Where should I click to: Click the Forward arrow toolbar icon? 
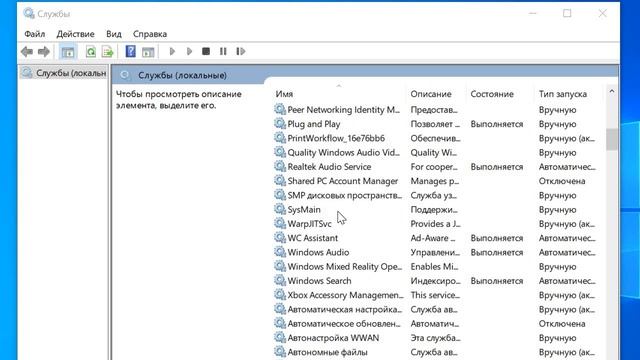(x=44, y=51)
